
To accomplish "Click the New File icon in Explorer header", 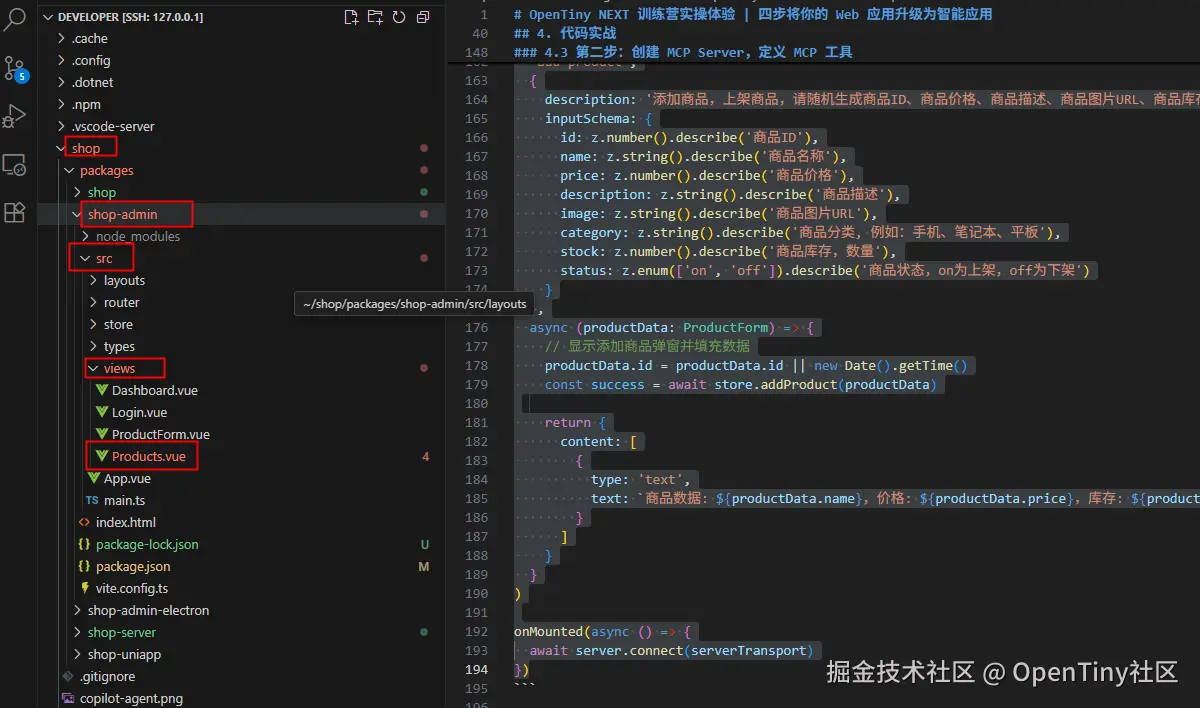I will pos(351,17).
